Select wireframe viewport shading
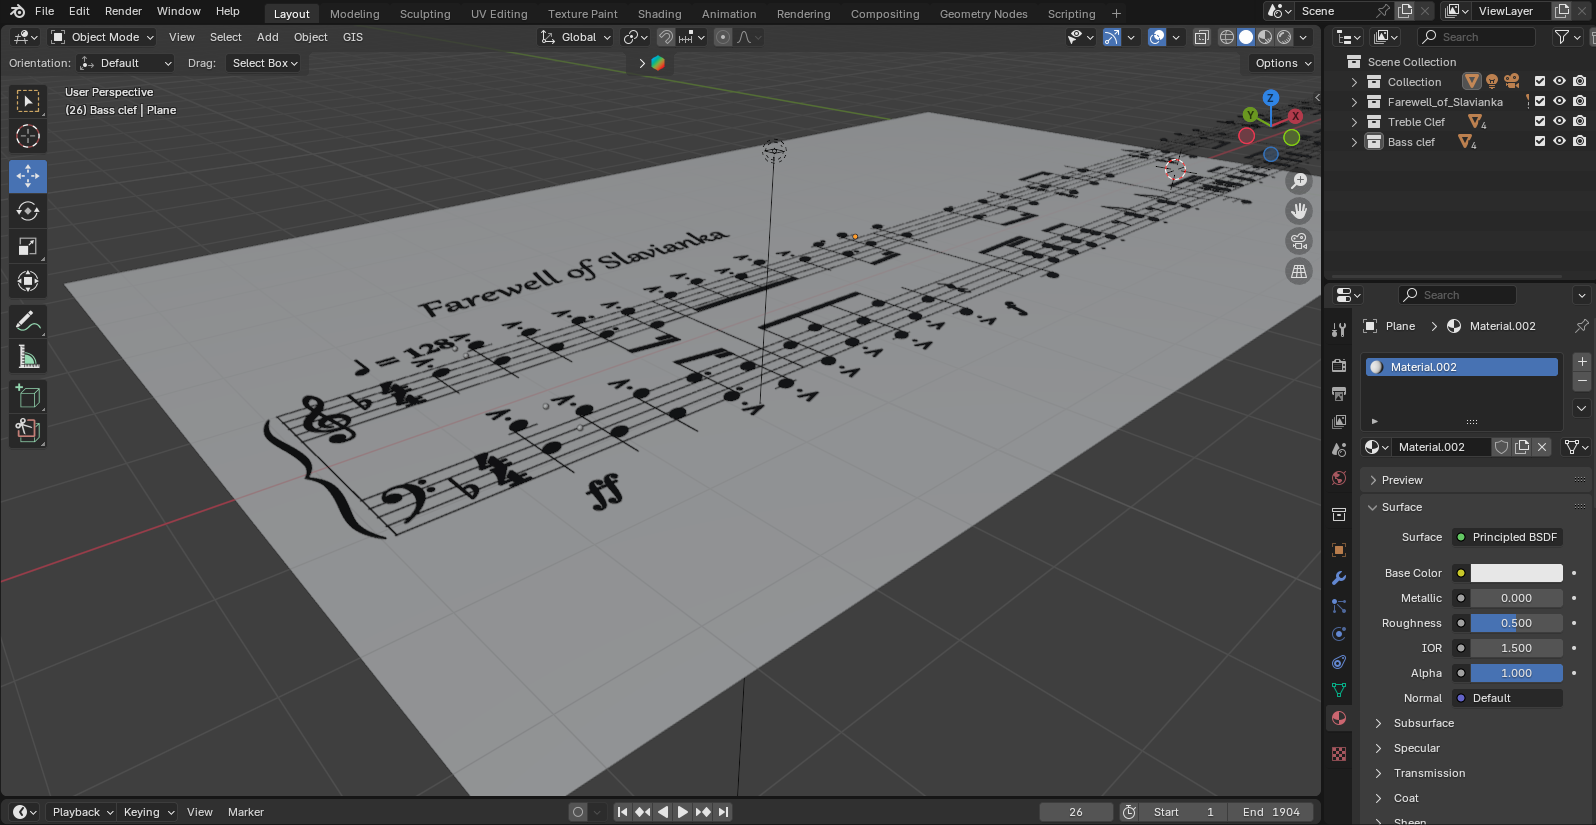 (1227, 37)
